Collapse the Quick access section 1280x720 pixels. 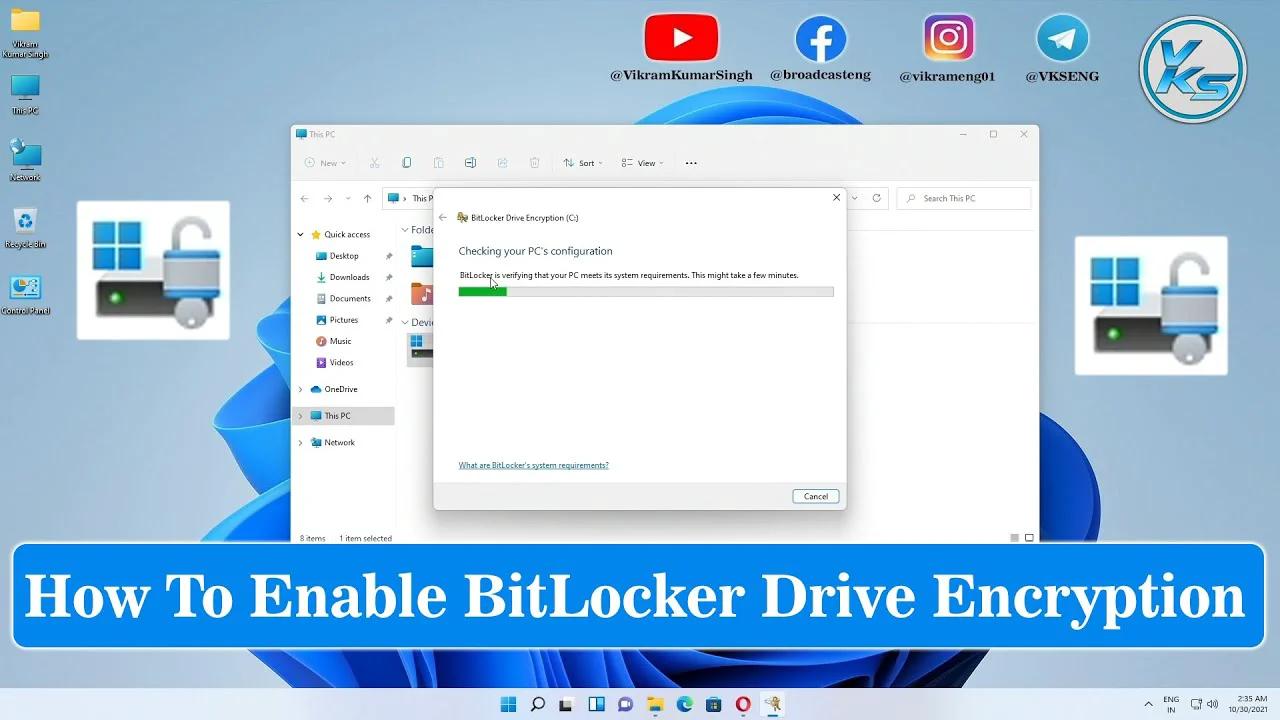tap(299, 234)
